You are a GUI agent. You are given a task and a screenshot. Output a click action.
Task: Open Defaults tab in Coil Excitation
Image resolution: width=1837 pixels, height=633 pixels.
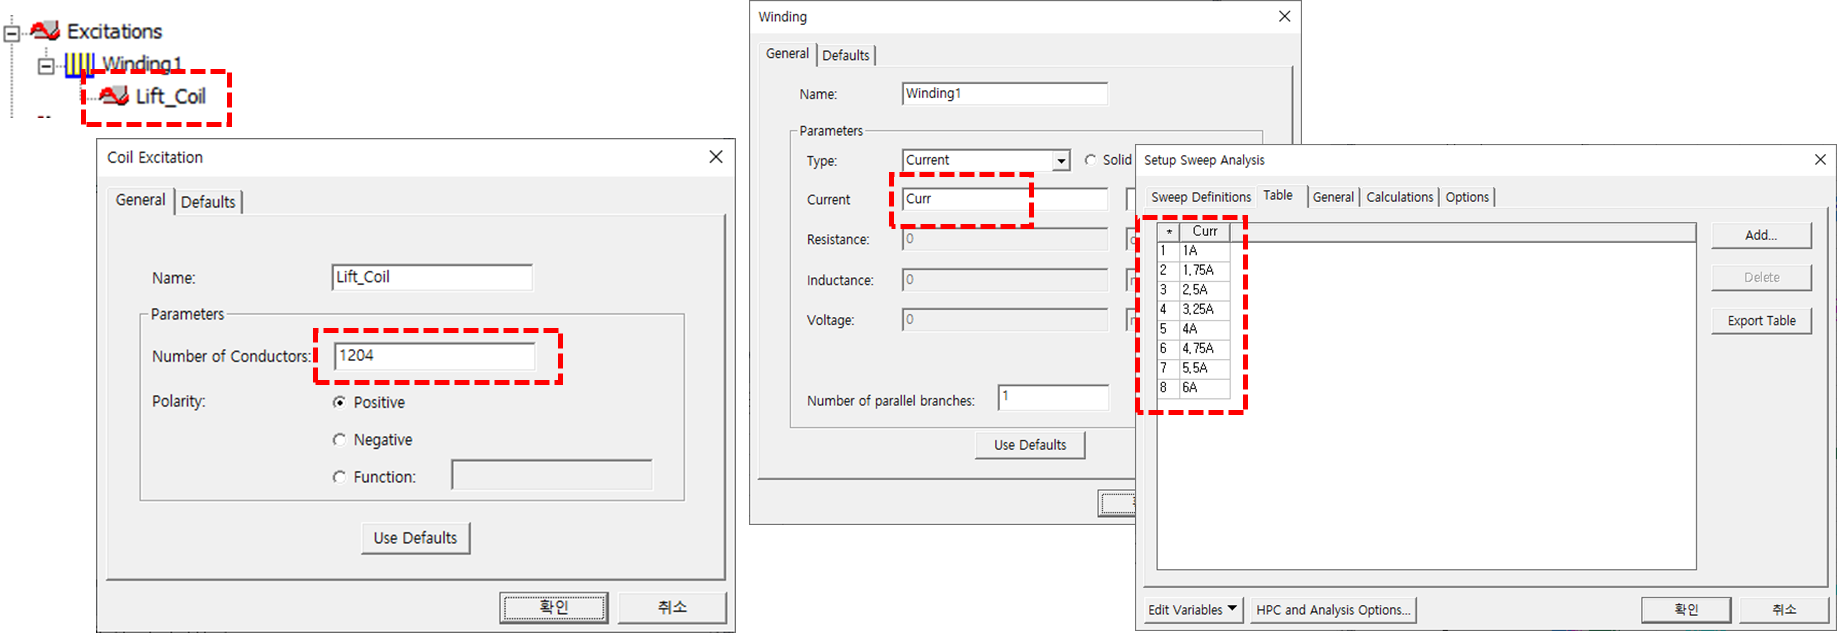tap(208, 202)
